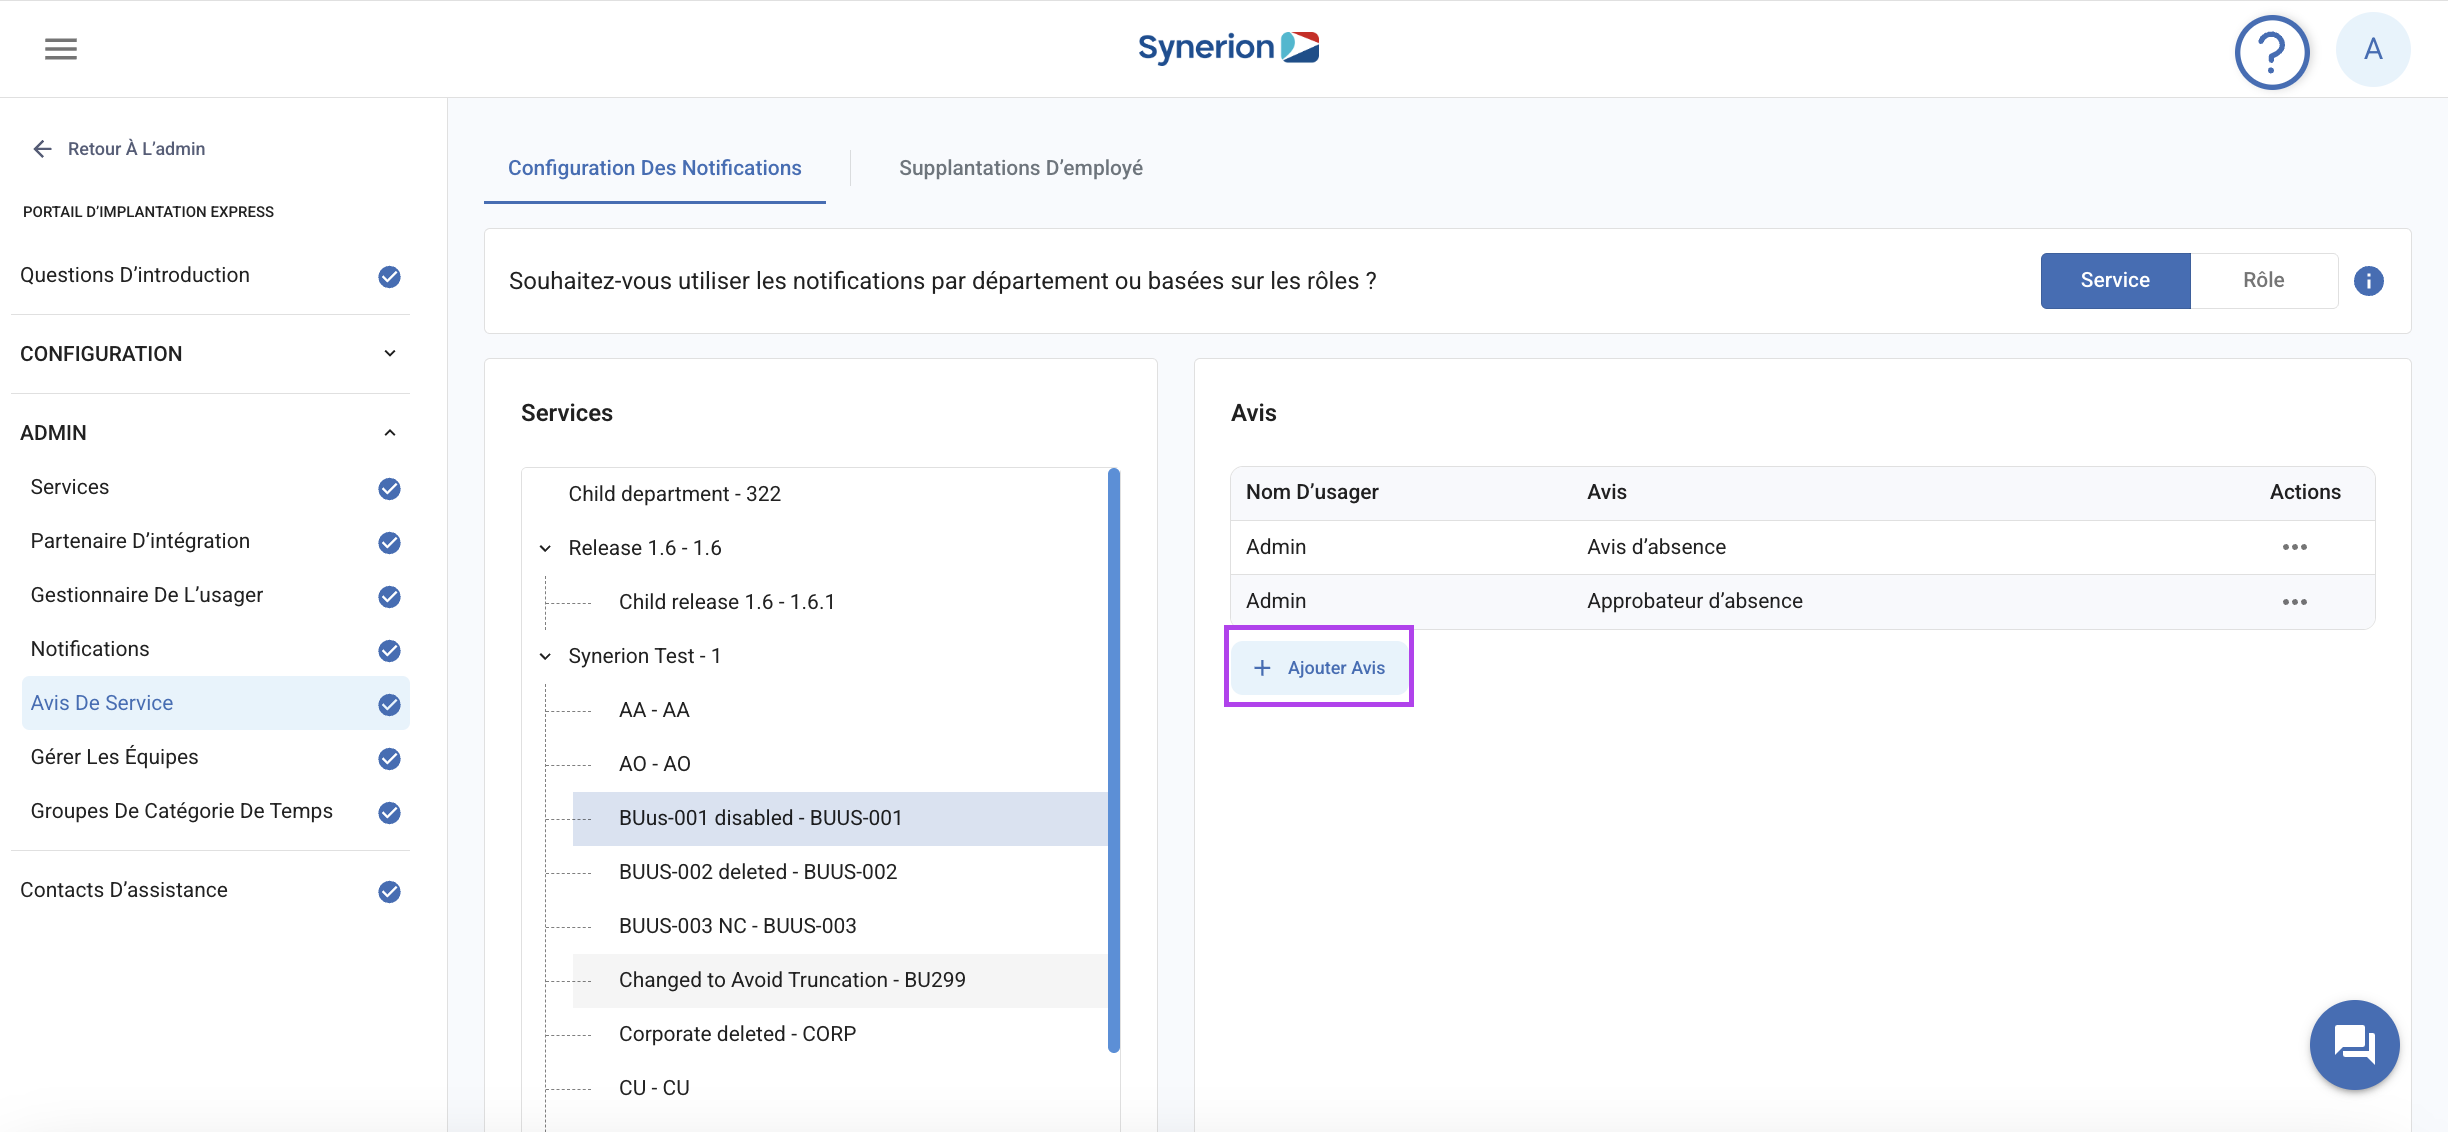Click checkmark next to Notifications
Image resolution: width=2448 pixels, height=1132 pixels.
pos(389,650)
